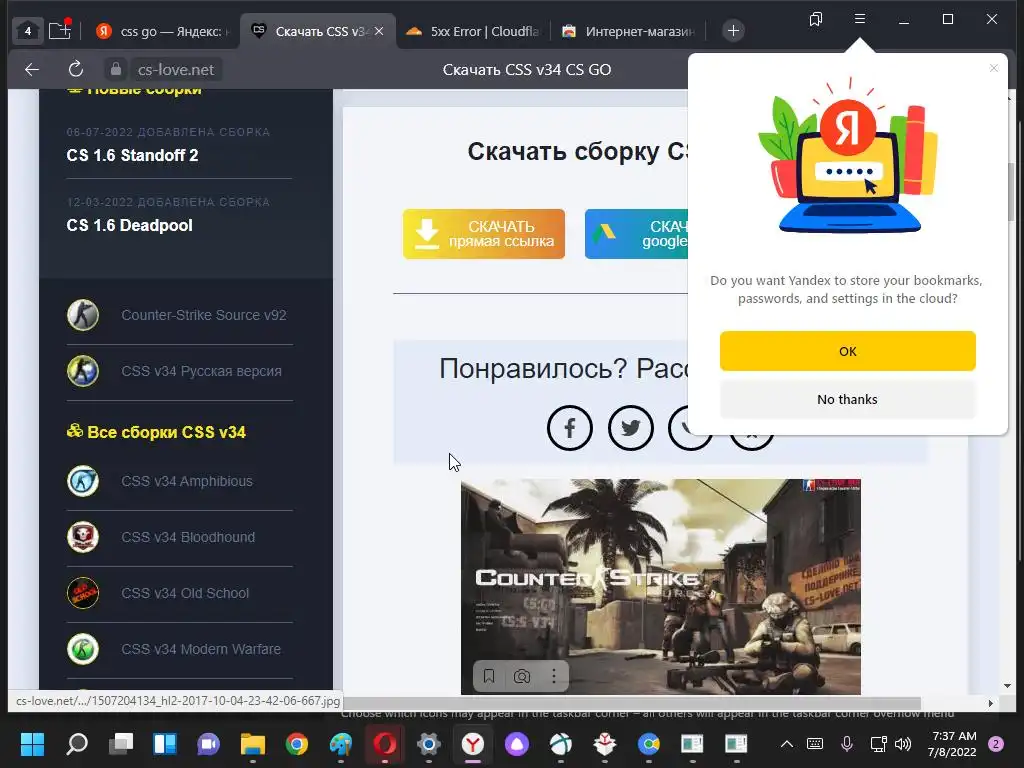Switch to Opera on the taskbar
The height and width of the screenshot is (768, 1024).
(385, 743)
